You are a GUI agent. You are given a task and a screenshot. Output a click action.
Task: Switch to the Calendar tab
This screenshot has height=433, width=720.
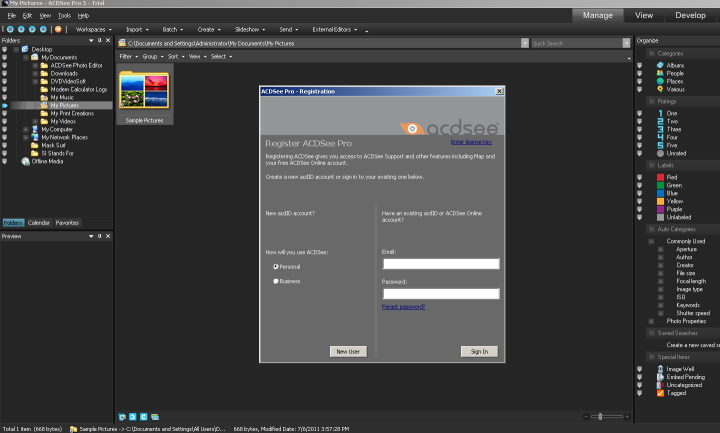39,222
